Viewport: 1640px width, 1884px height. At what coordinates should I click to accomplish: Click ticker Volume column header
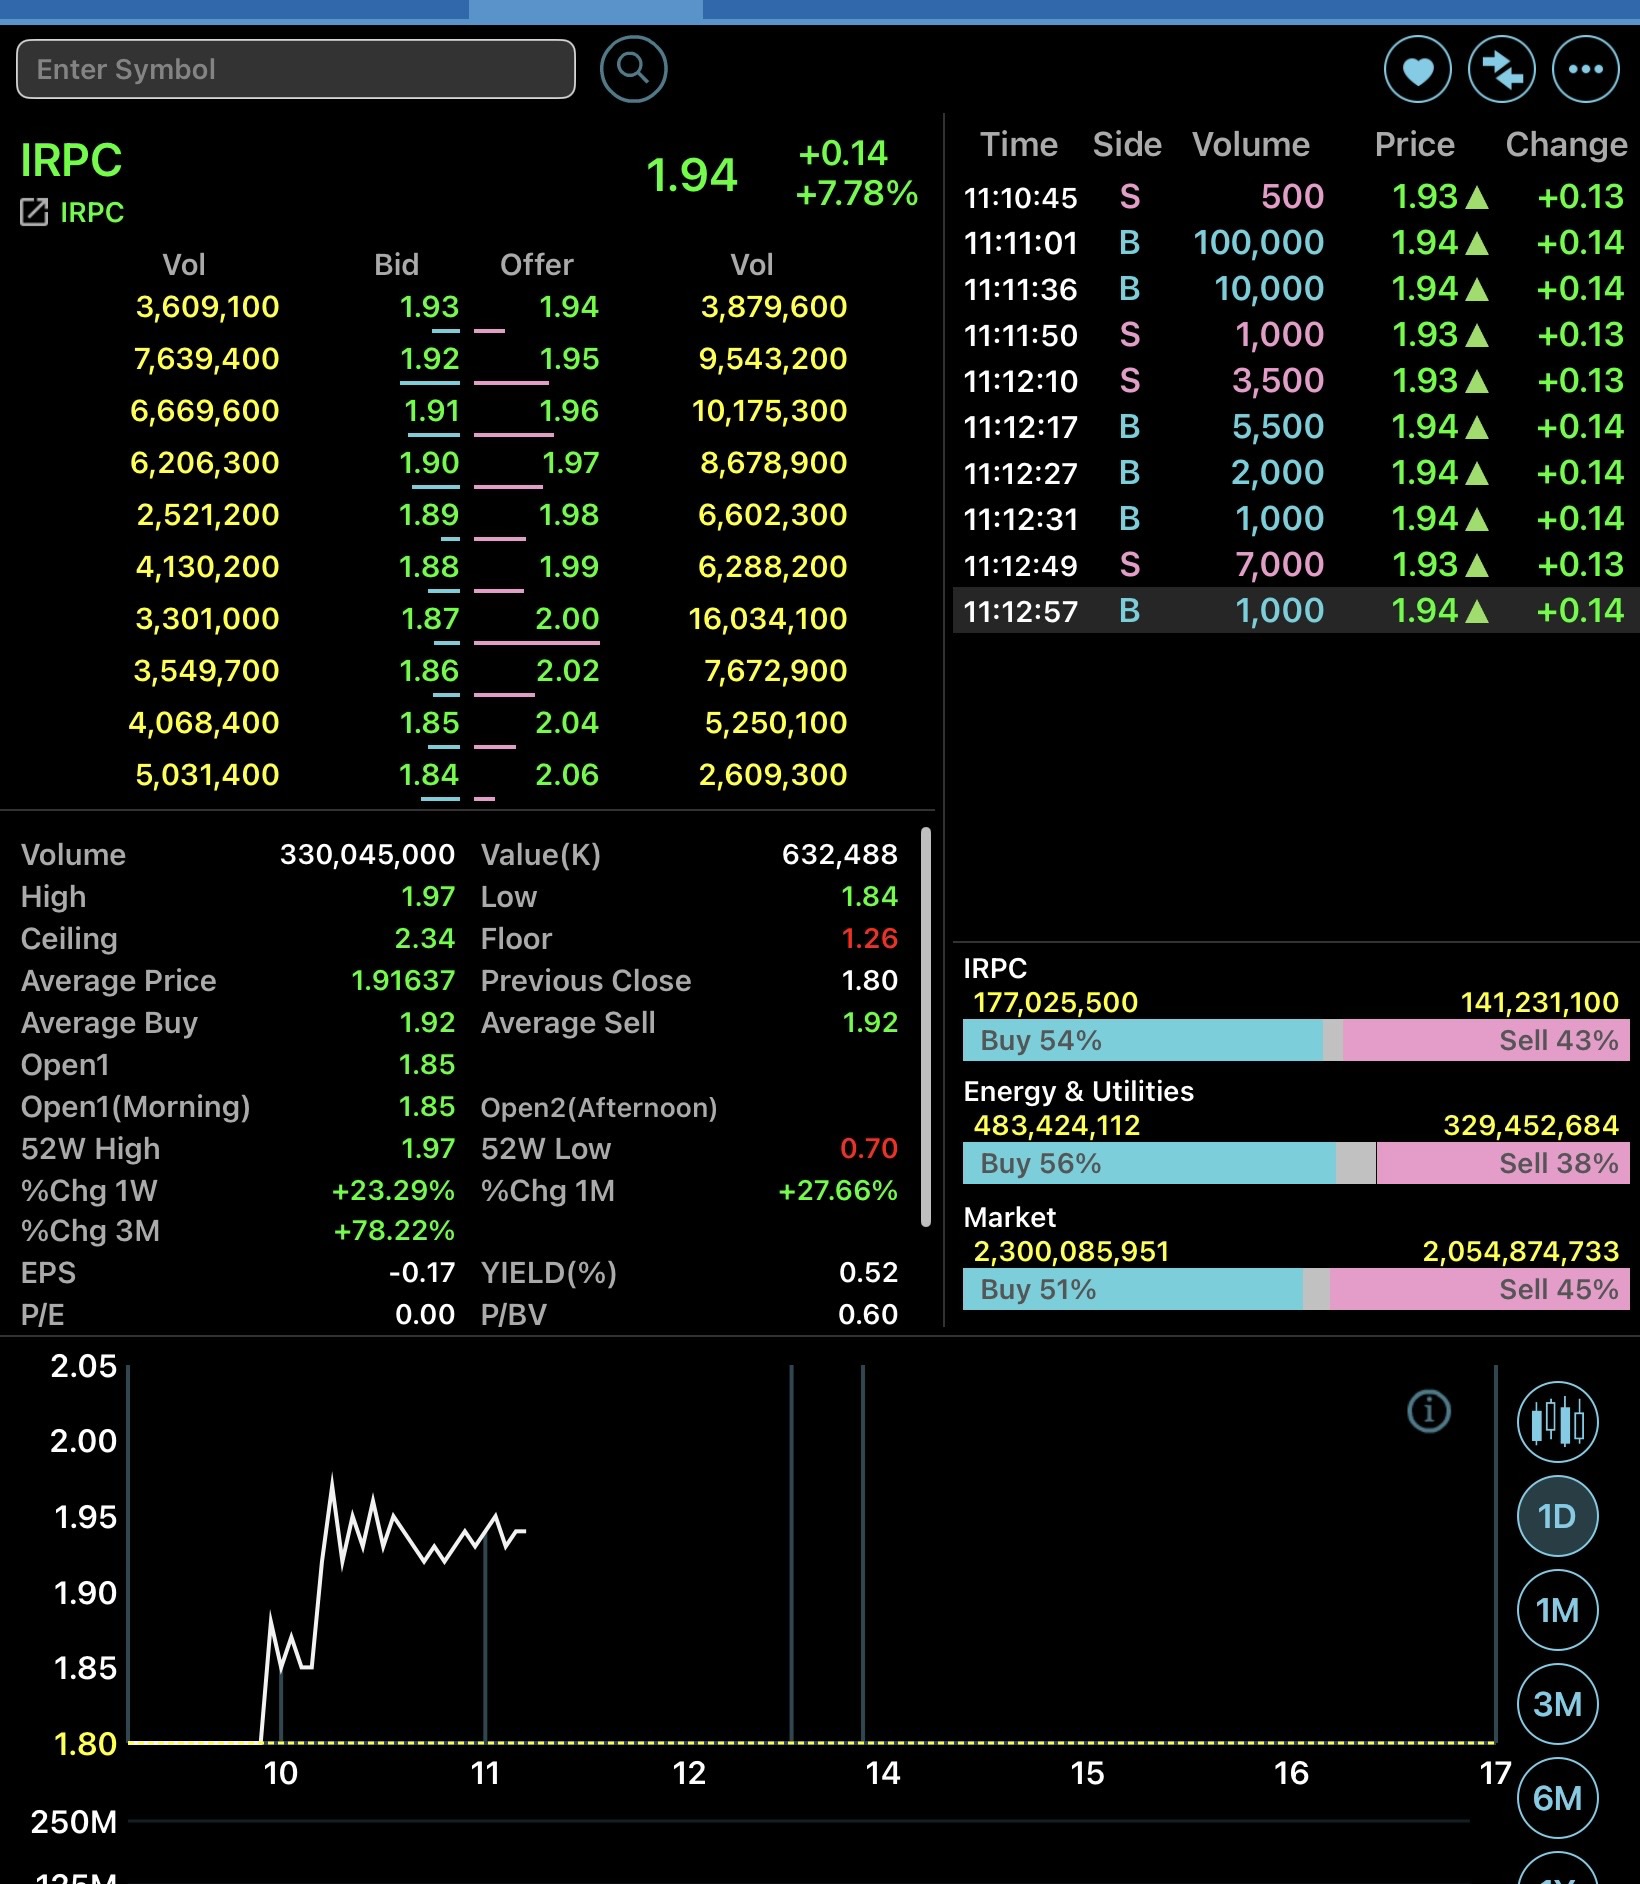[1251, 145]
